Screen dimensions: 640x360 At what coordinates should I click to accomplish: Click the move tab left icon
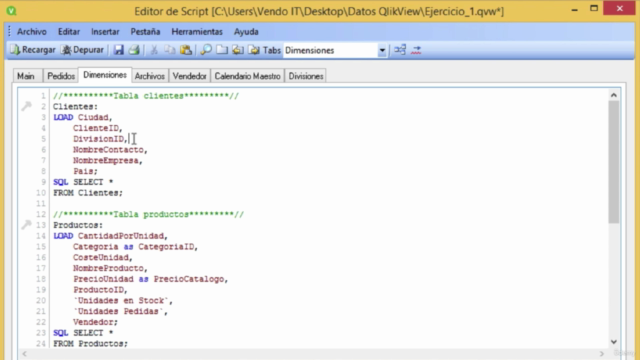tap(238, 50)
